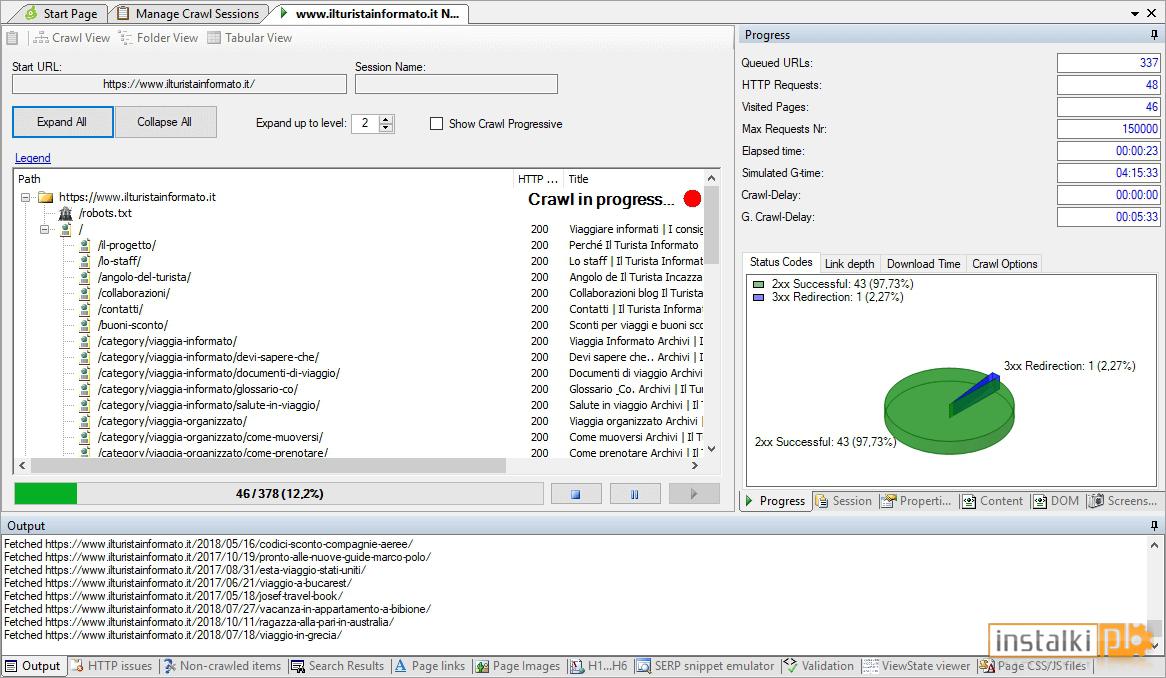Open the Page Images tab
This screenshot has height=678, width=1166.
pos(518,666)
